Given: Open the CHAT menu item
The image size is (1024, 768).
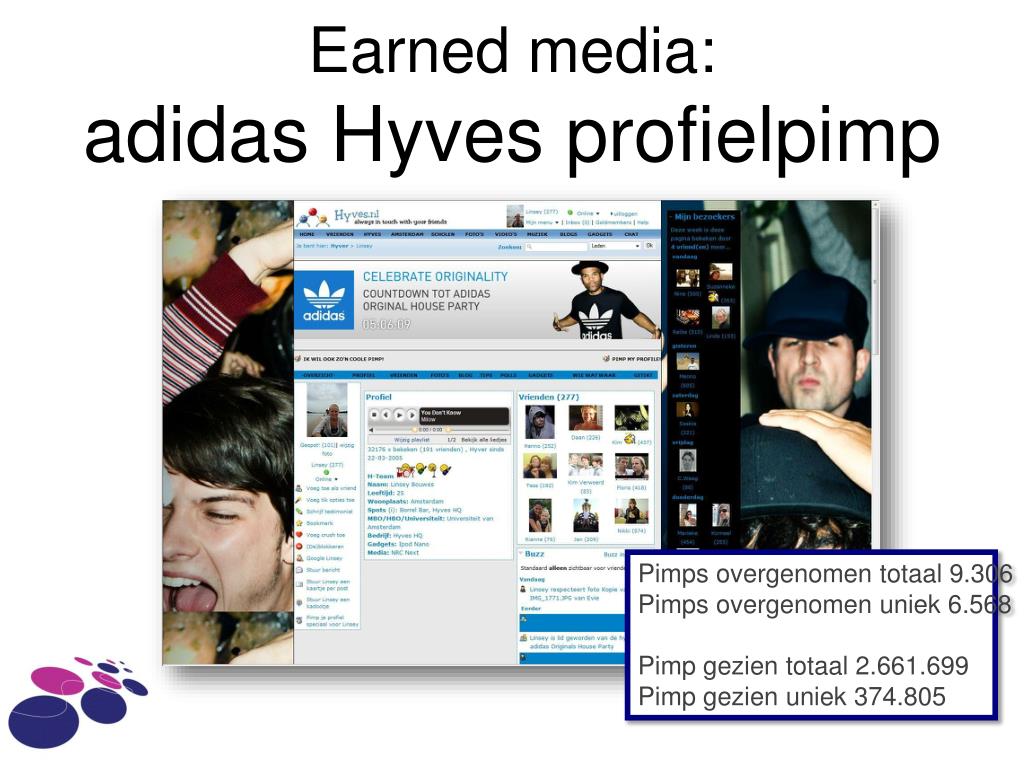Looking at the screenshot, I should 631,234.
